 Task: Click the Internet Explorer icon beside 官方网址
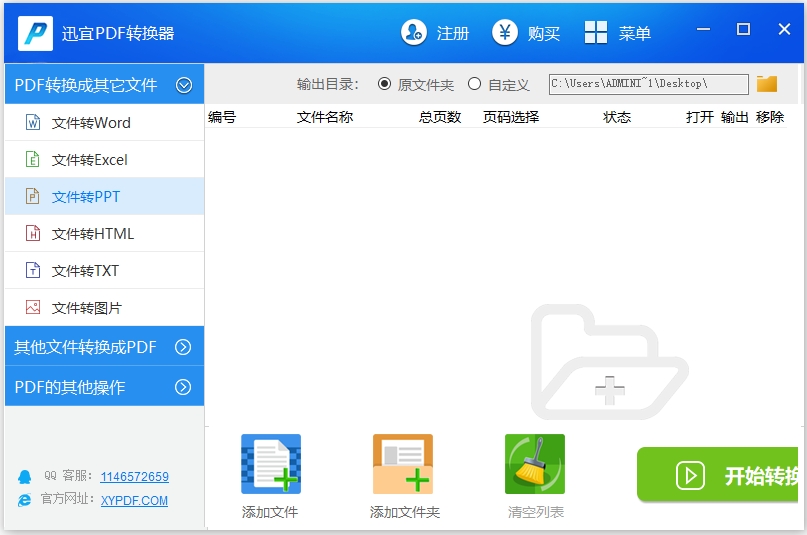[24, 500]
